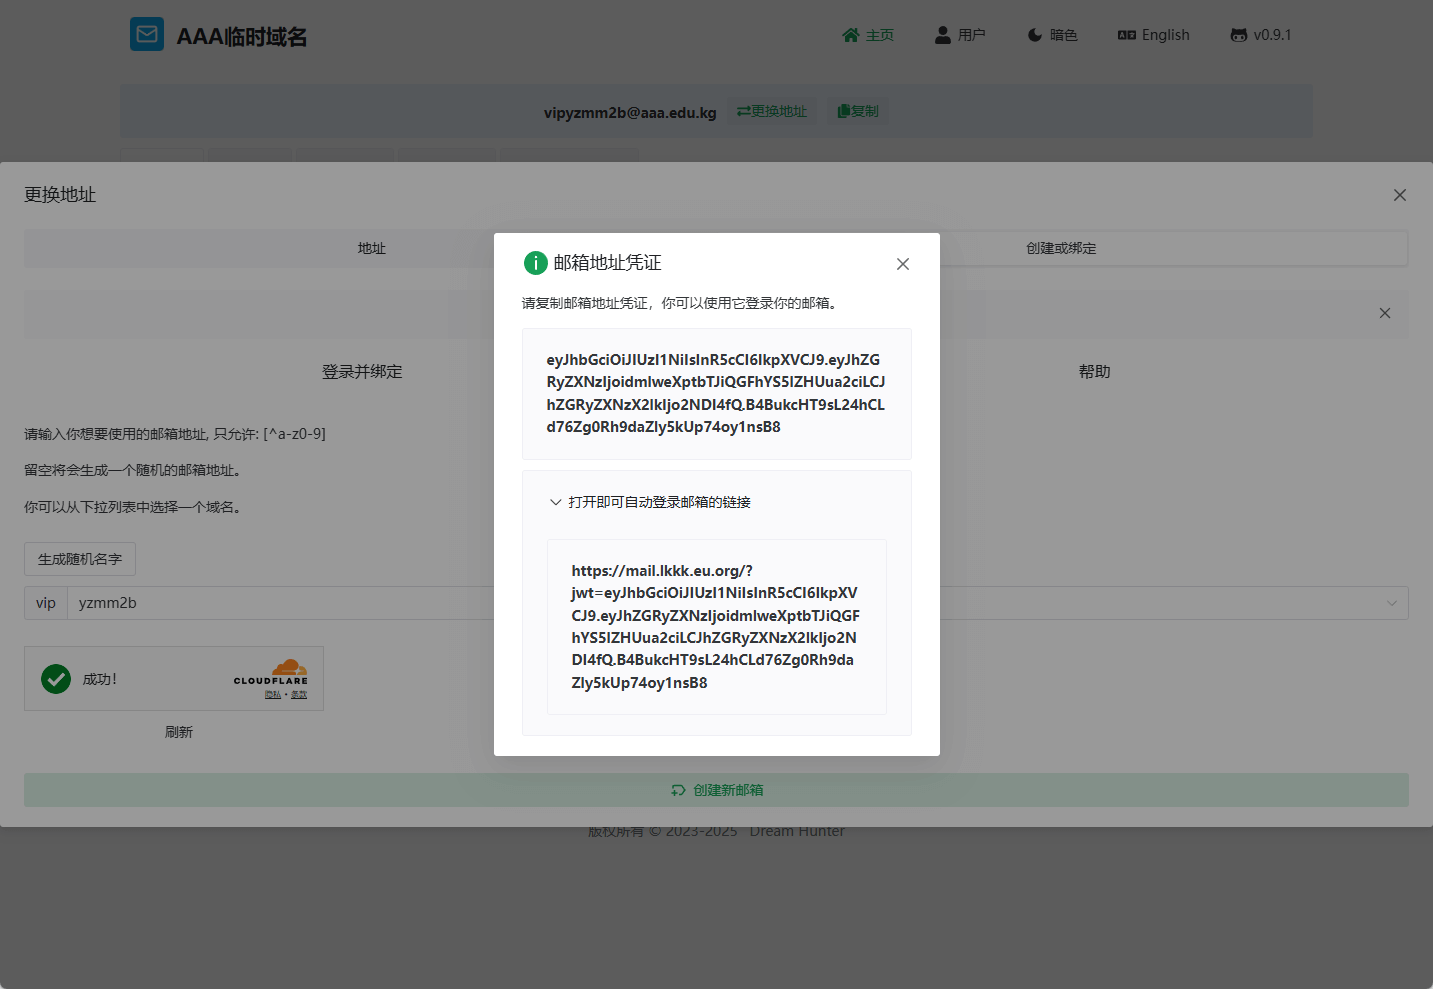
Task: Dismiss the alert banner with X
Action: pos(1385,313)
